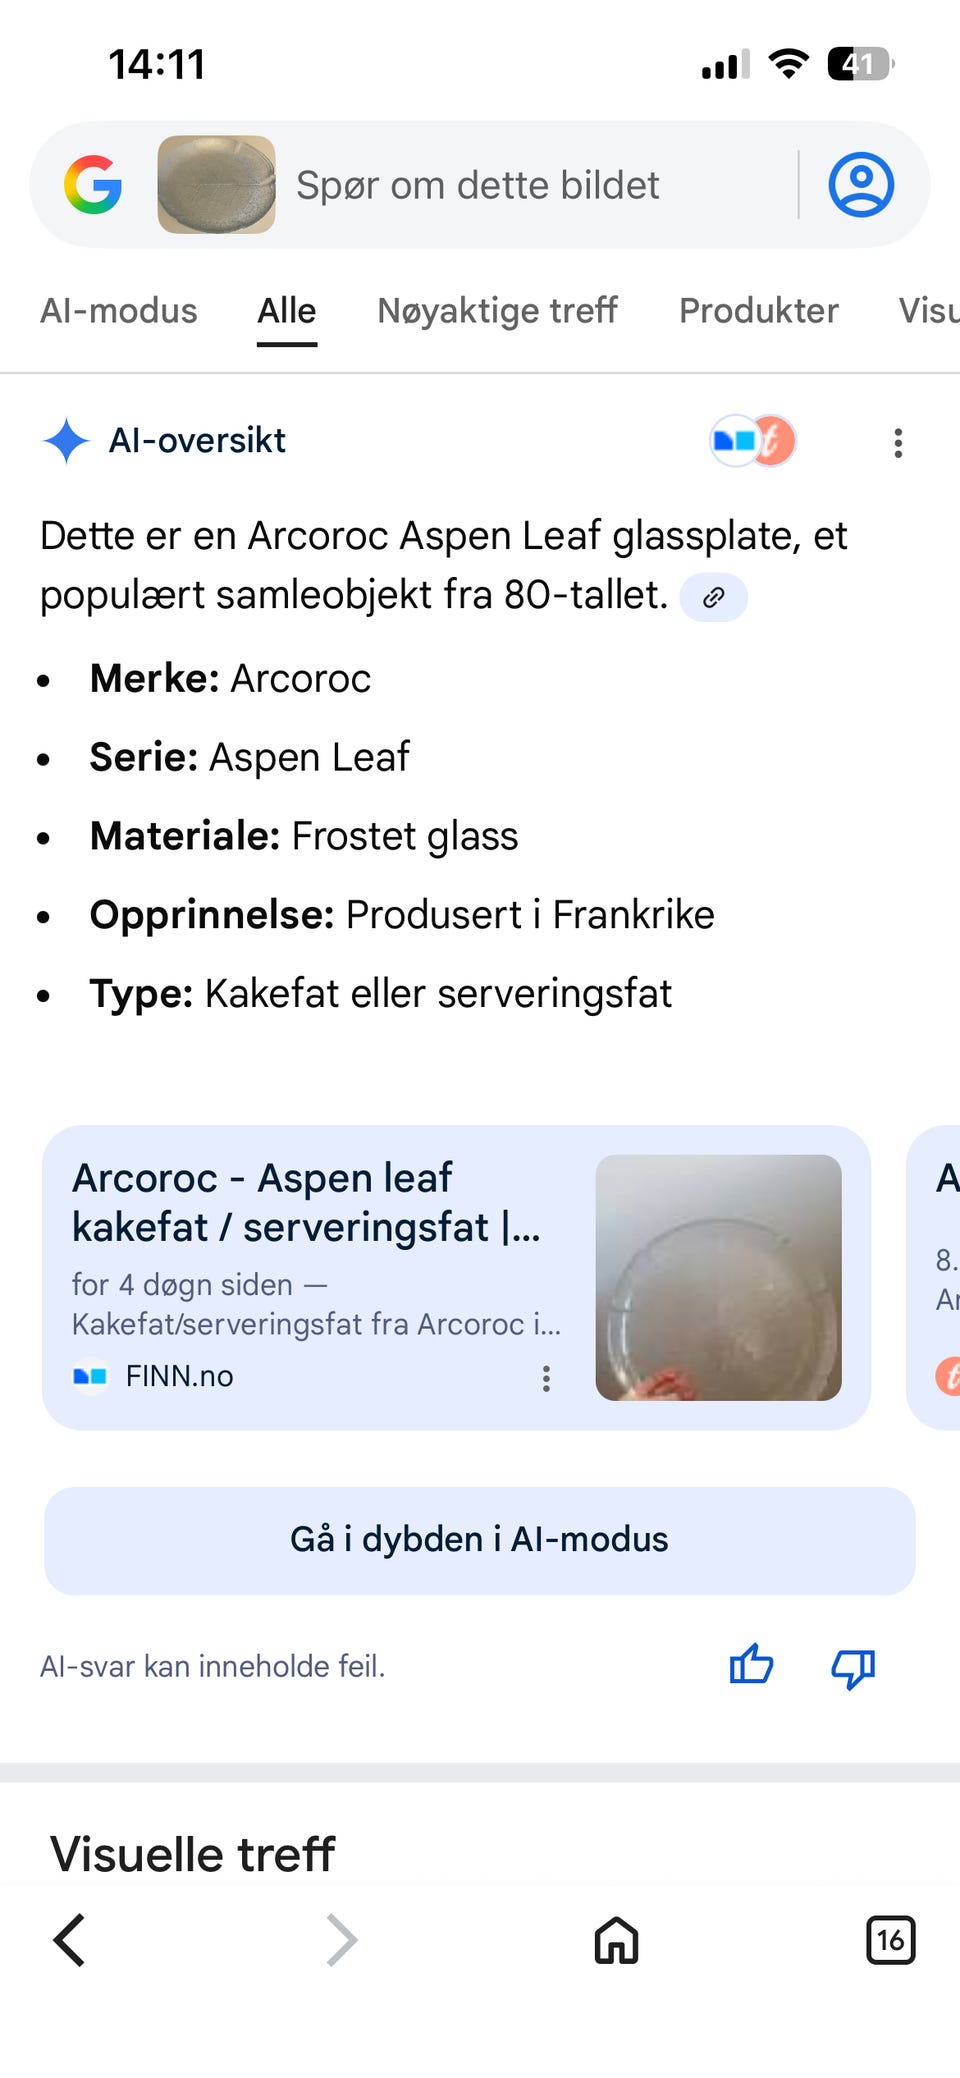Image resolution: width=960 pixels, height=2078 pixels.
Task: Give the AI answer a thumbs down
Action: 853,1667
